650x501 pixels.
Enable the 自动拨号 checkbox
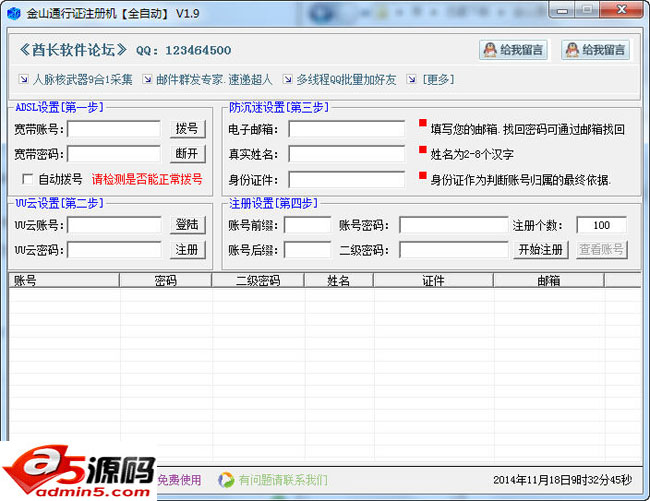coord(27,179)
